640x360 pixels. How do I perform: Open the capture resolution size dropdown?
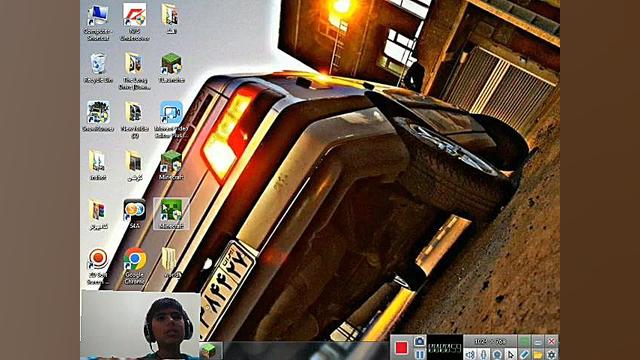490,341
